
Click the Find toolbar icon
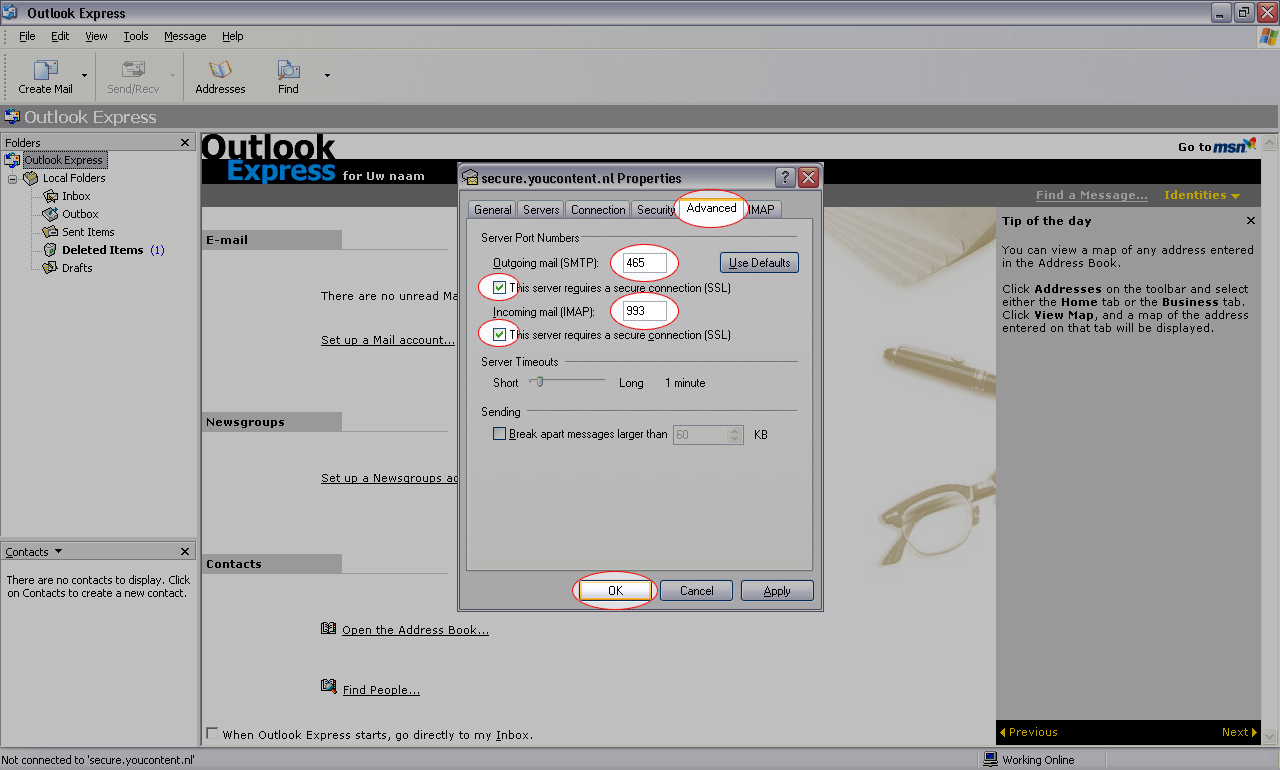coord(288,70)
